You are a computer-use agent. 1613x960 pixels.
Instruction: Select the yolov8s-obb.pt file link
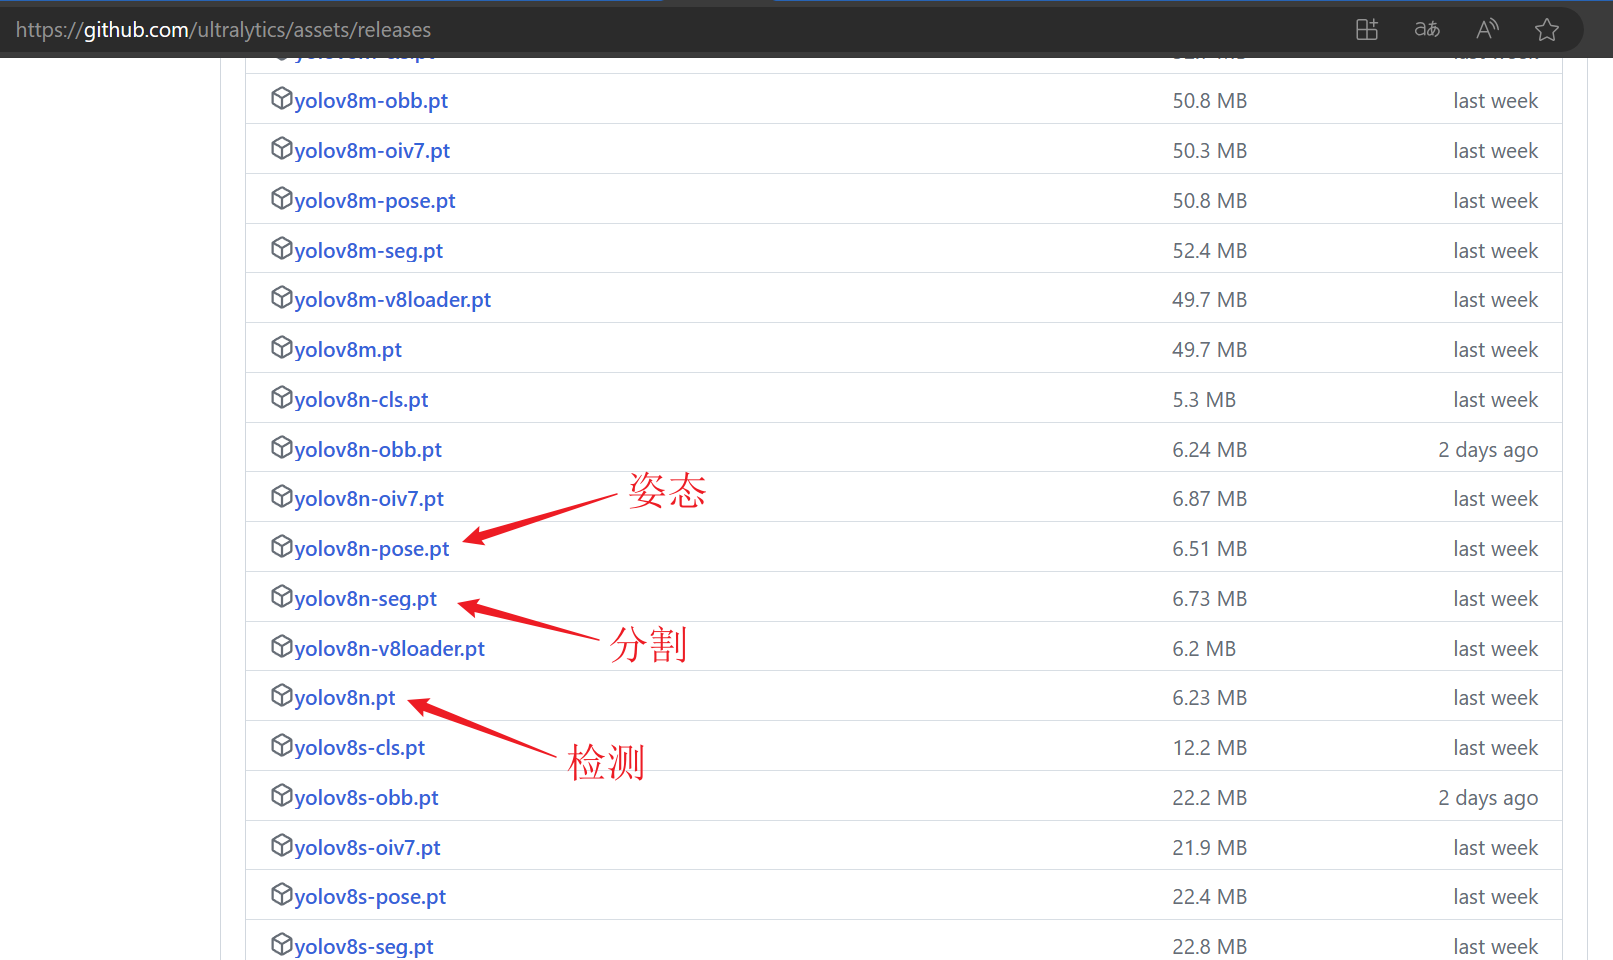pyautogui.click(x=366, y=798)
